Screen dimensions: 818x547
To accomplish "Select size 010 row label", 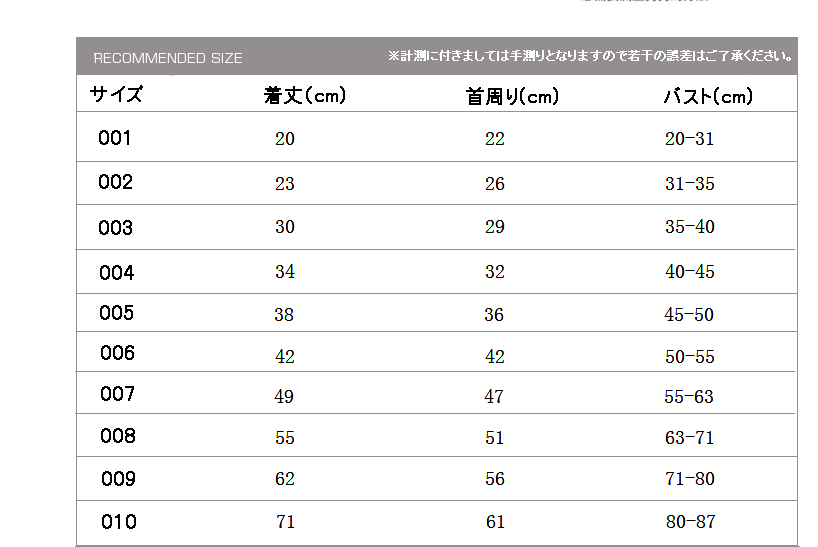I will [119, 522].
